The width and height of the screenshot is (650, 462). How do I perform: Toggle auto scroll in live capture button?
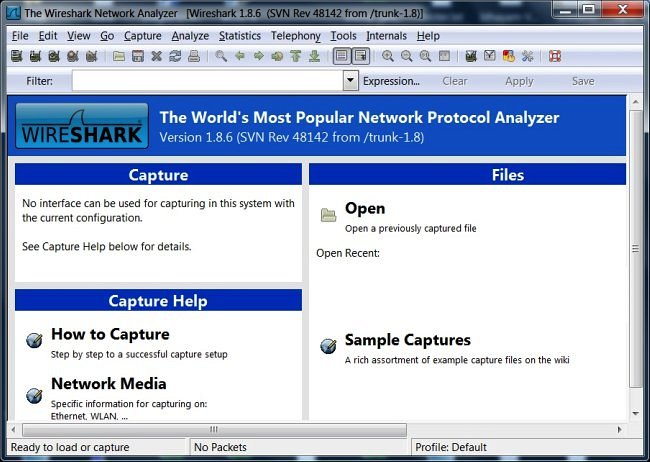pos(360,56)
